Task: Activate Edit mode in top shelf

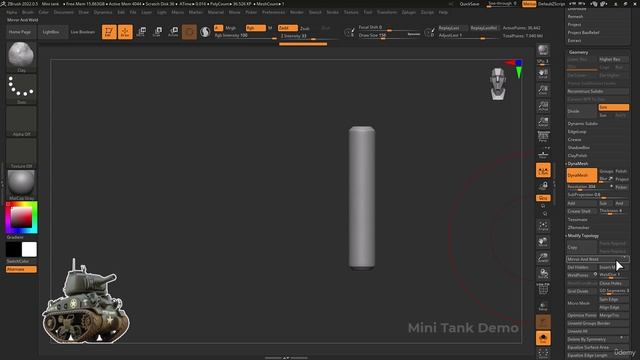Action: point(109,32)
